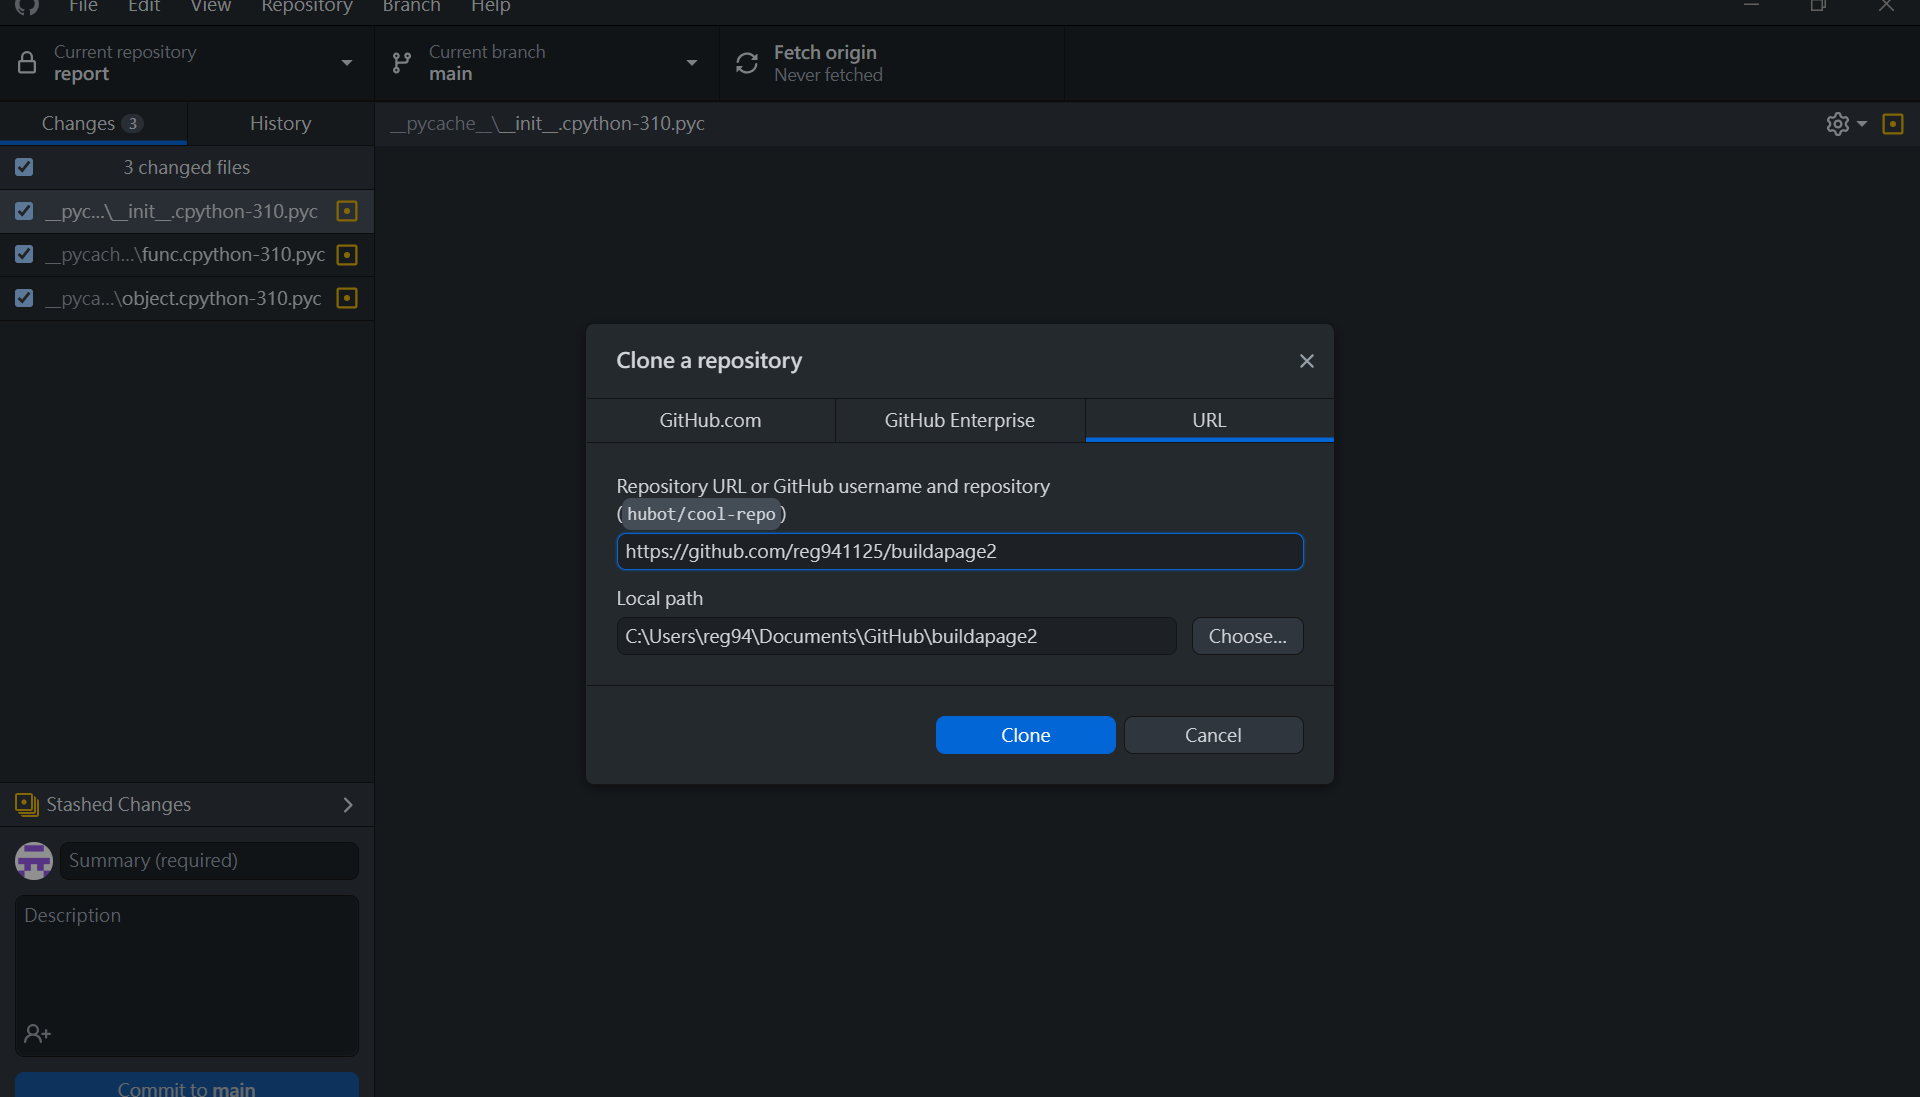
Task: Expand the Stashed Changes chevron
Action: click(348, 805)
